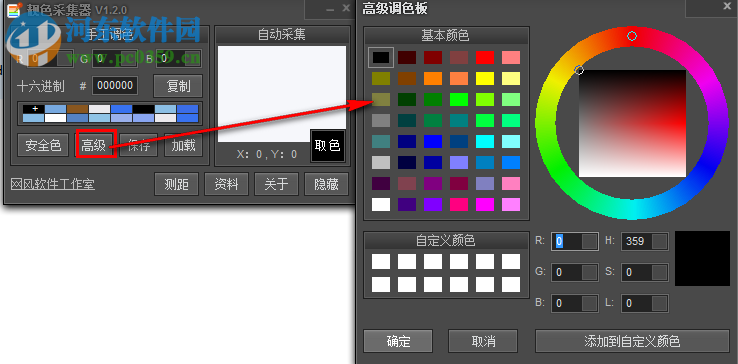Select last custom color slot in second row
738x364 pixels.
pyautogui.click(x=511, y=284)
